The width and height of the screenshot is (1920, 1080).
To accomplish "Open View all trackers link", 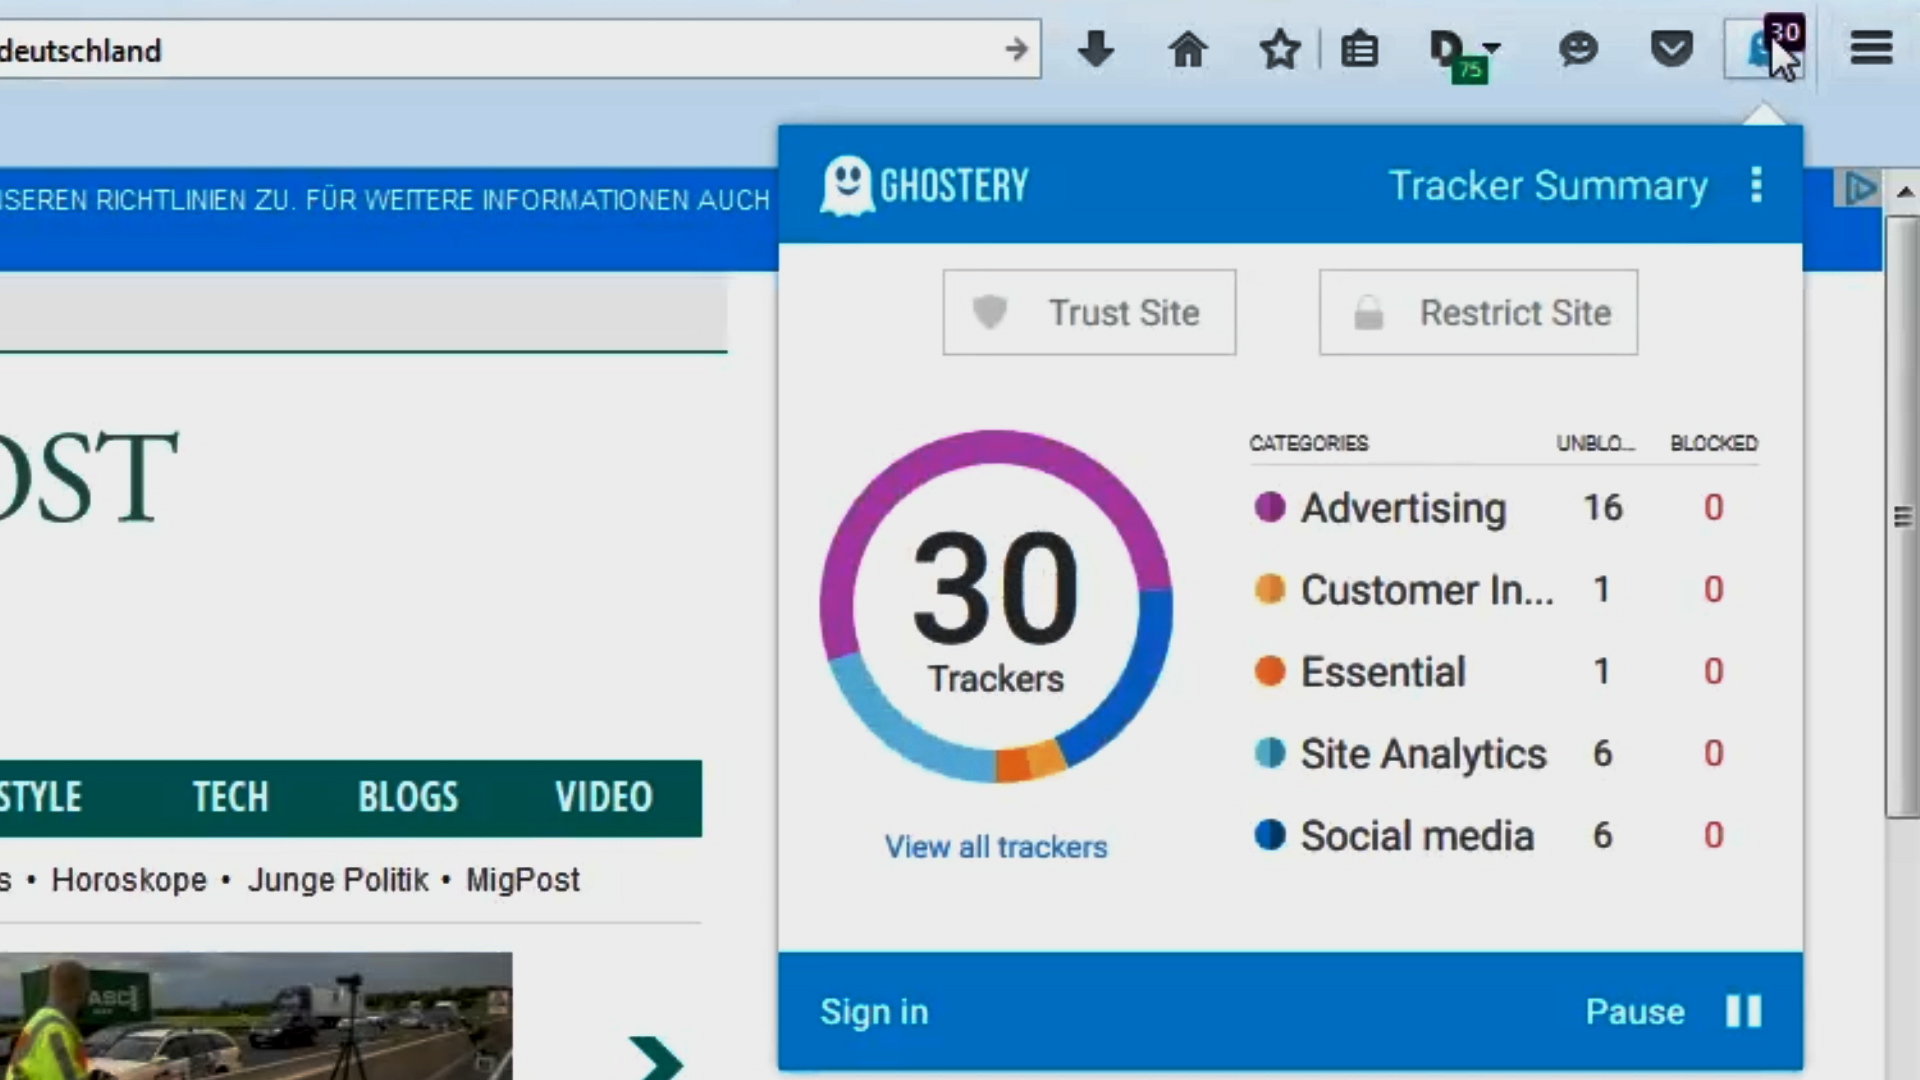I will [996, 847].
